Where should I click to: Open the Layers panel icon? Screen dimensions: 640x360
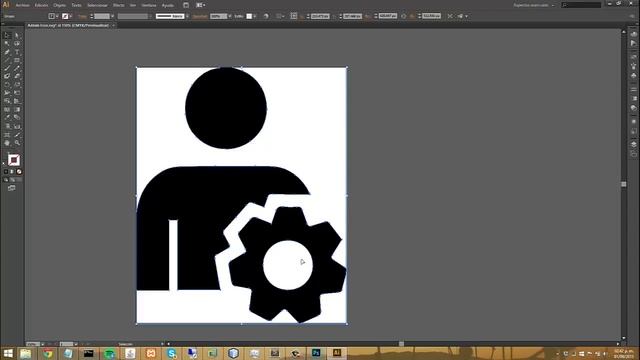(633, 144)
